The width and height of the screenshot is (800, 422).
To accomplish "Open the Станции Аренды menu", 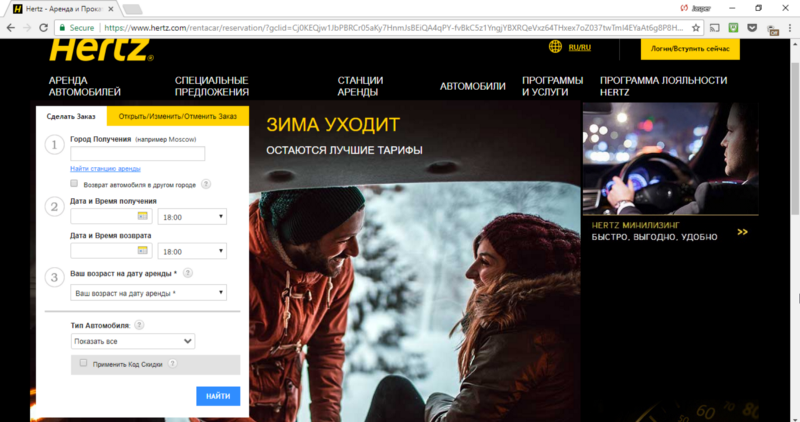I will (360, 86).
